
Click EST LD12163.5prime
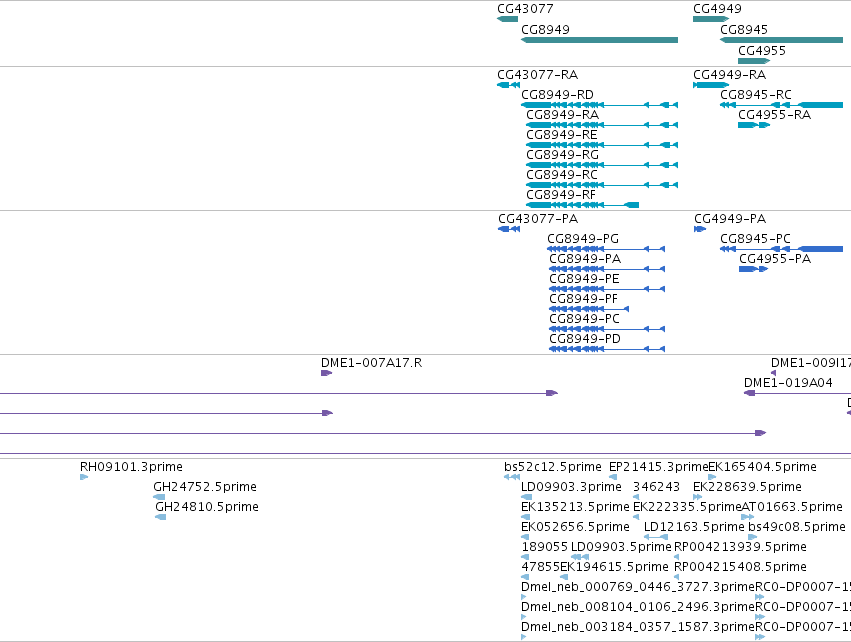pos(694,527)
